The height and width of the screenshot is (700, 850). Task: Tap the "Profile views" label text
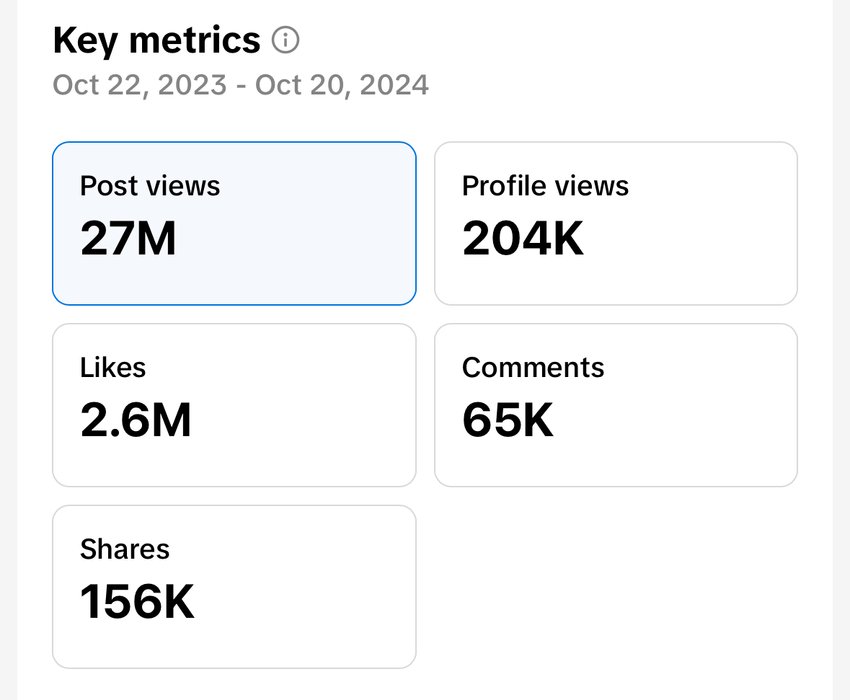(x=545, y=186)
